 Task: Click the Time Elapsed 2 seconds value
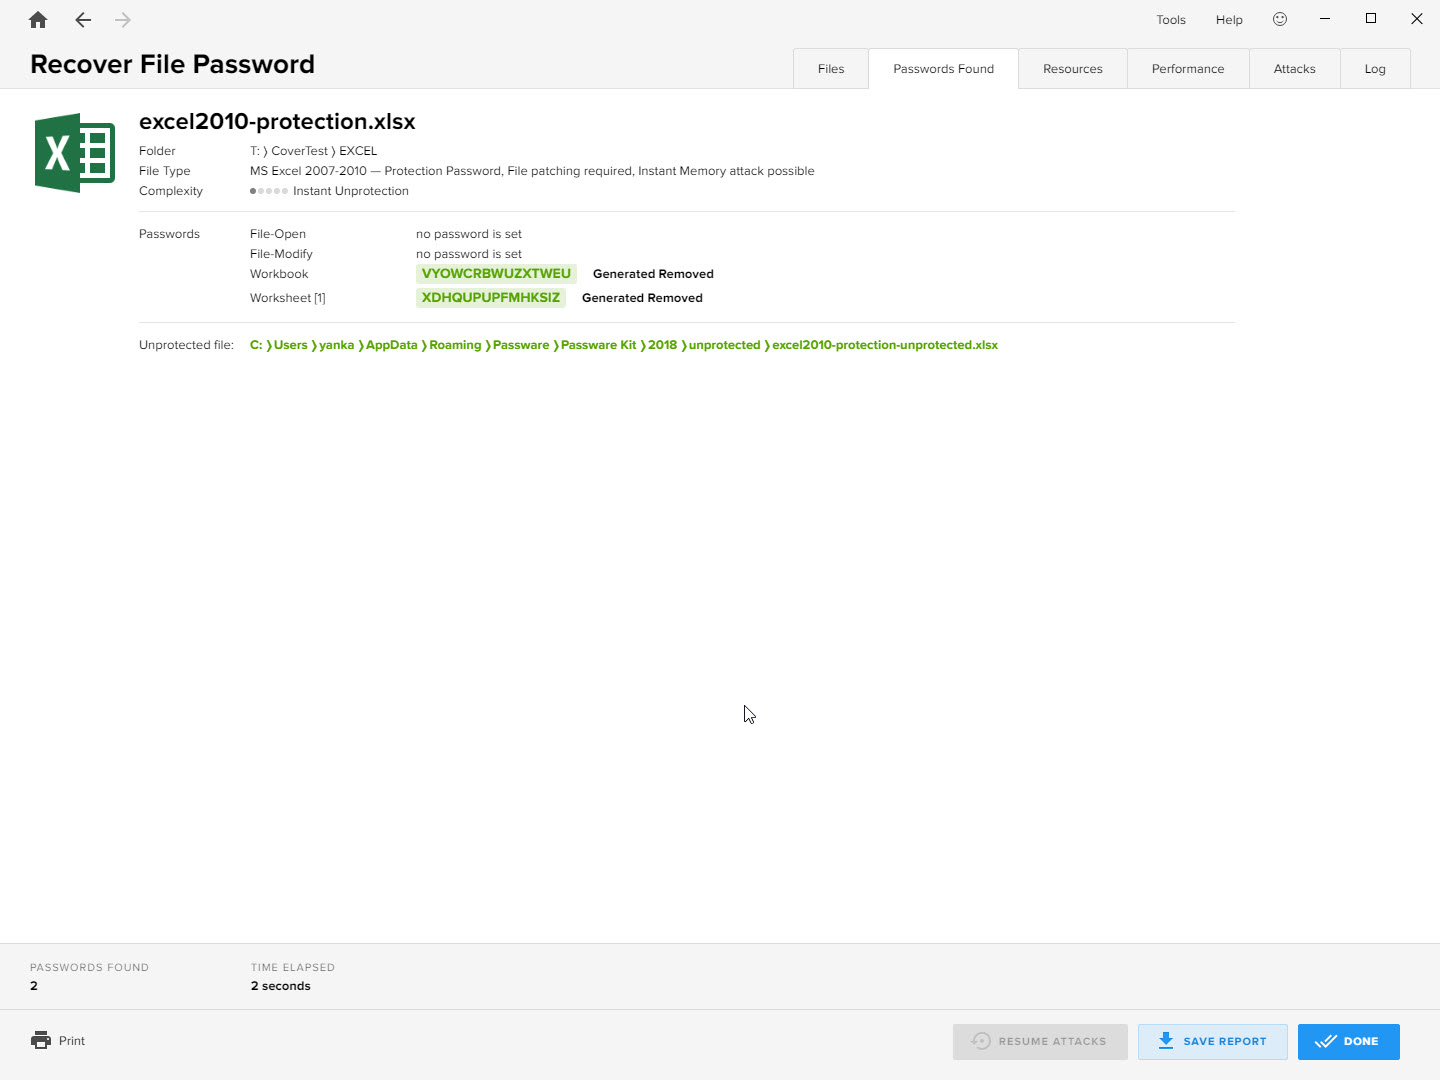coord(281,986)
